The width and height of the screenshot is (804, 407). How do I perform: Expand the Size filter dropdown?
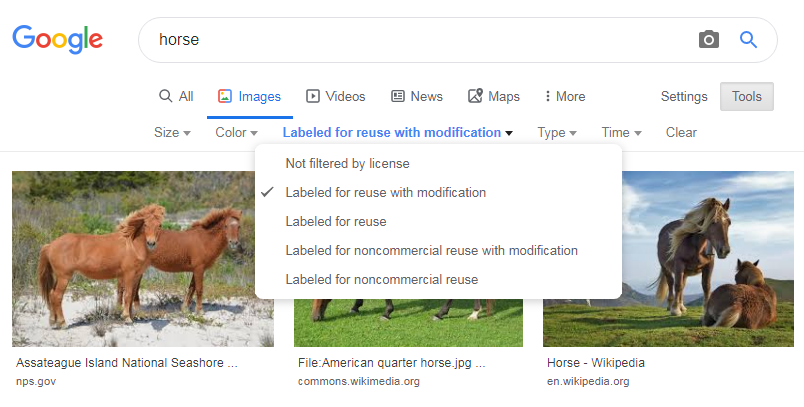pyautogui.click(x=171, y=133)
